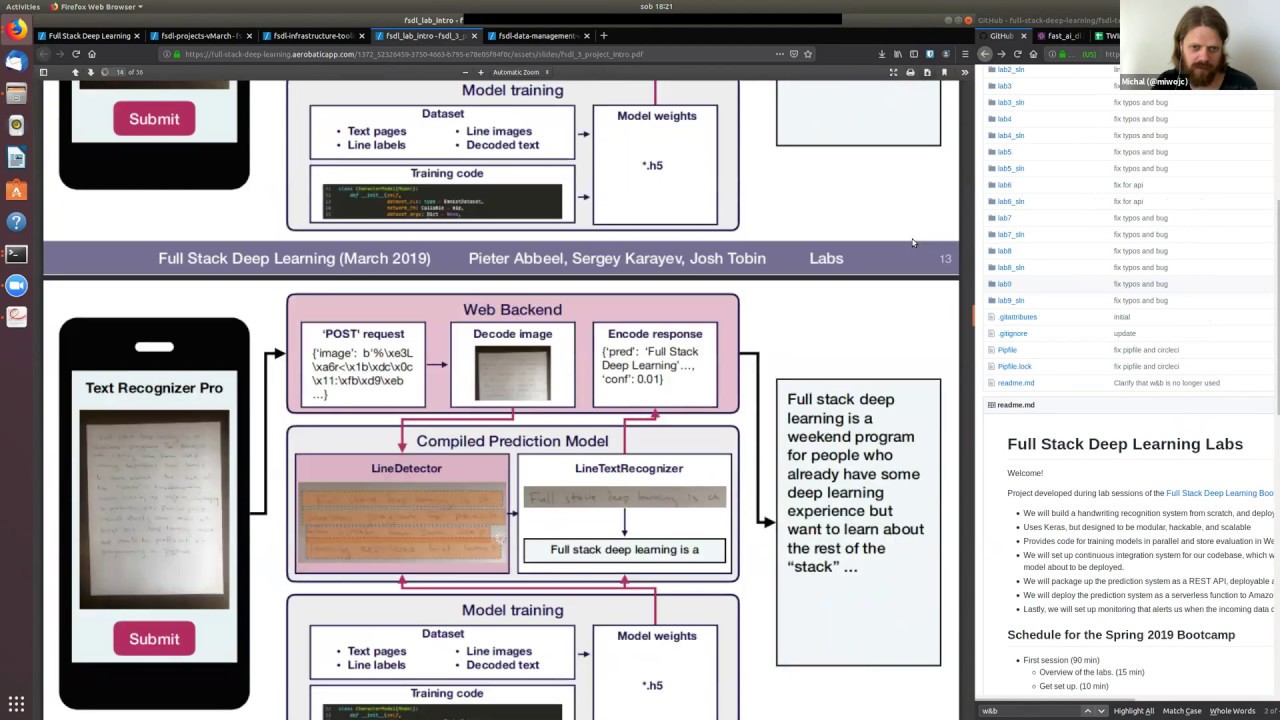Image resolution: width=1280 pixels, height=720 pixels.
Task: Open the Zoom app in the dock
Action: (x=16, y=286)
